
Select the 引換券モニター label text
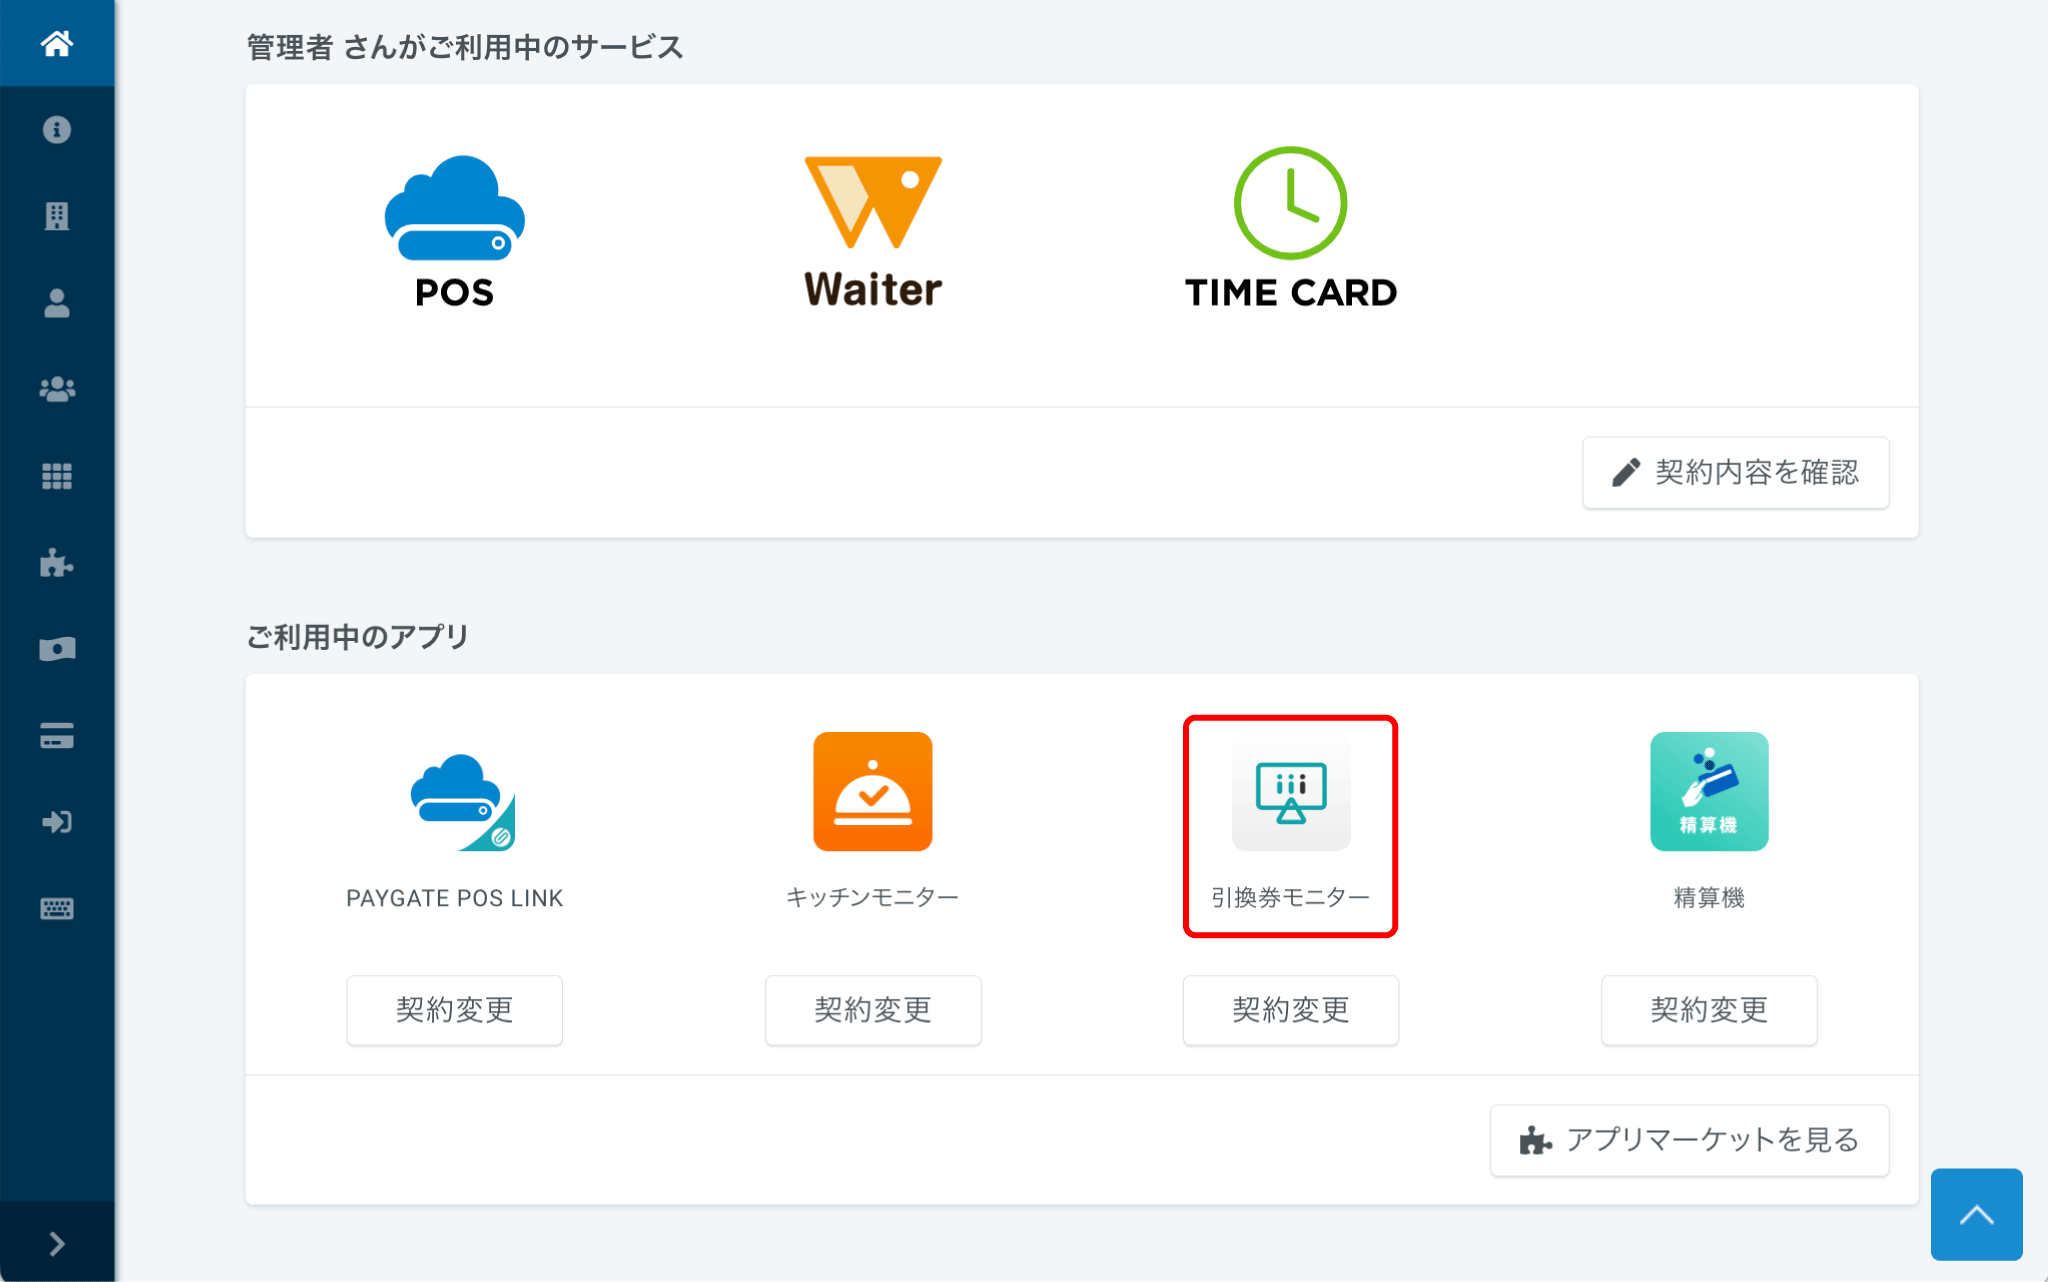(x=1291, y=898)
